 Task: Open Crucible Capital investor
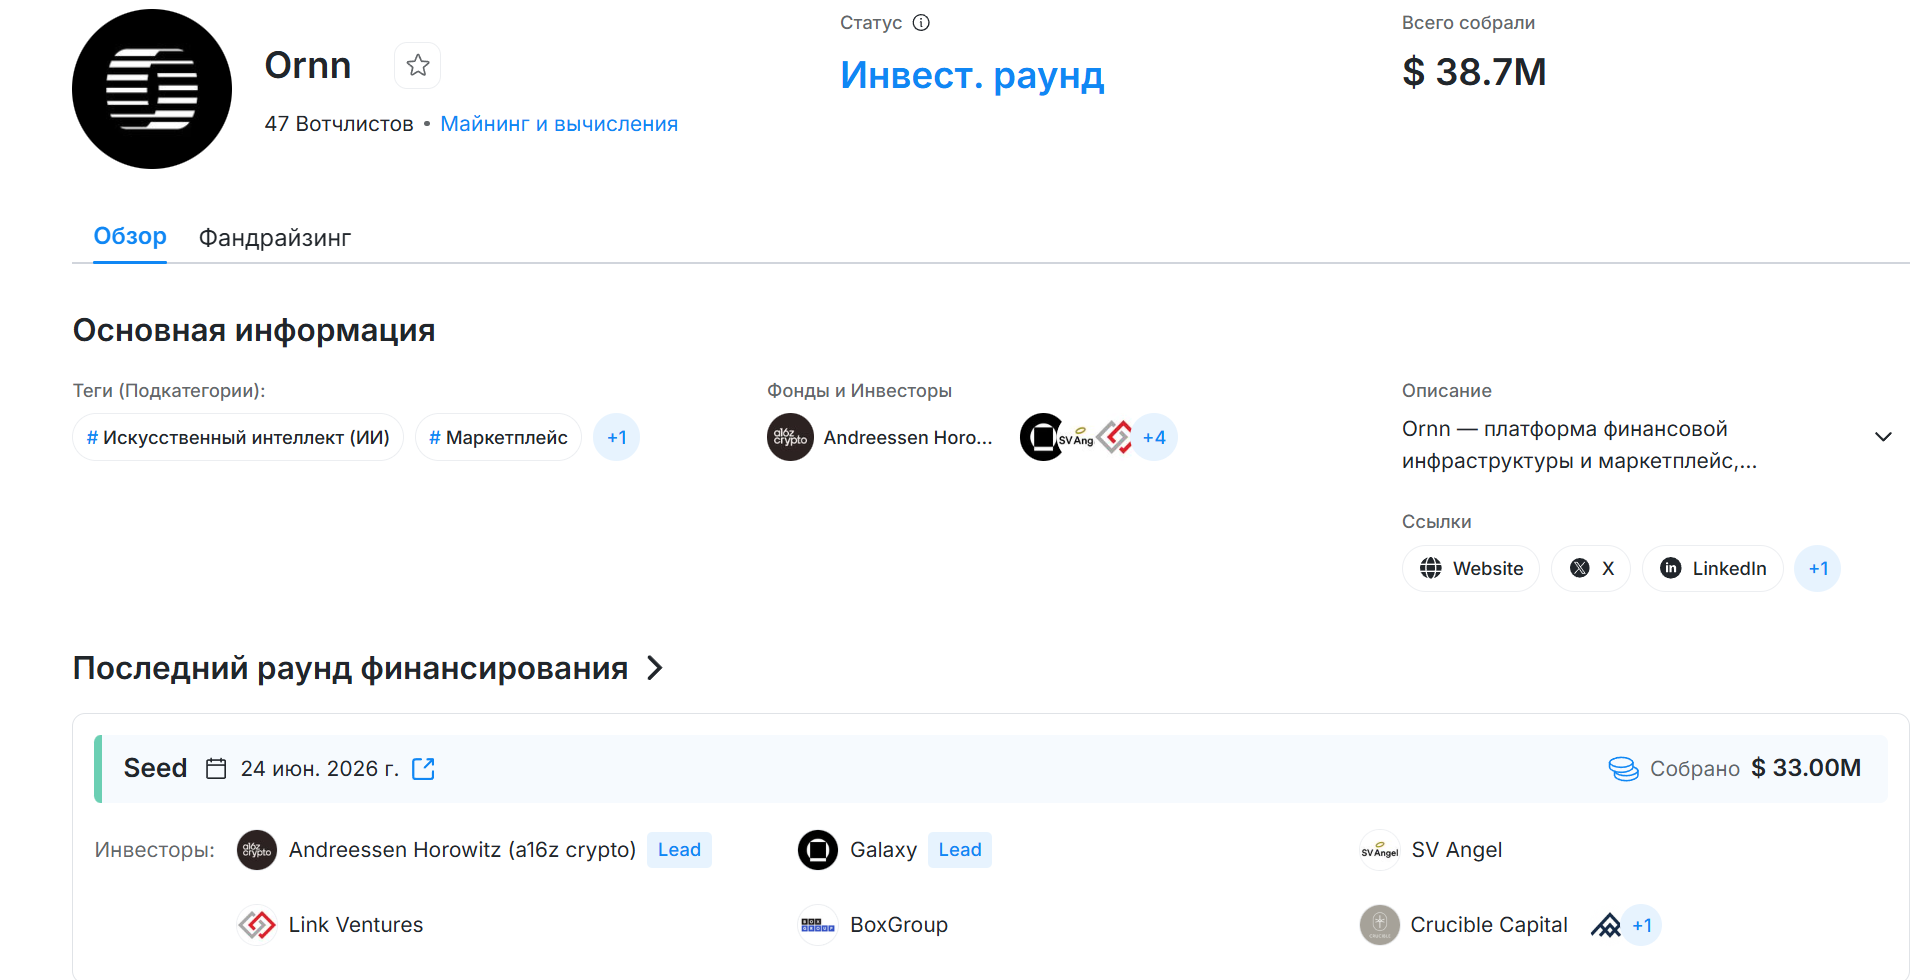pos(1489,925)
